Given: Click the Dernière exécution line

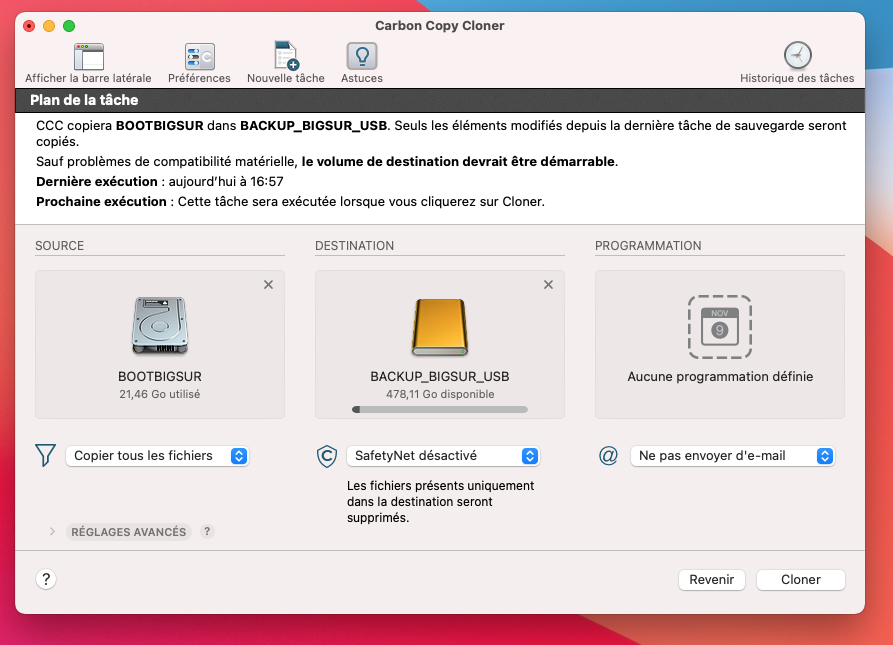Looking at the screenshot, I should click(x=159, y=182).
